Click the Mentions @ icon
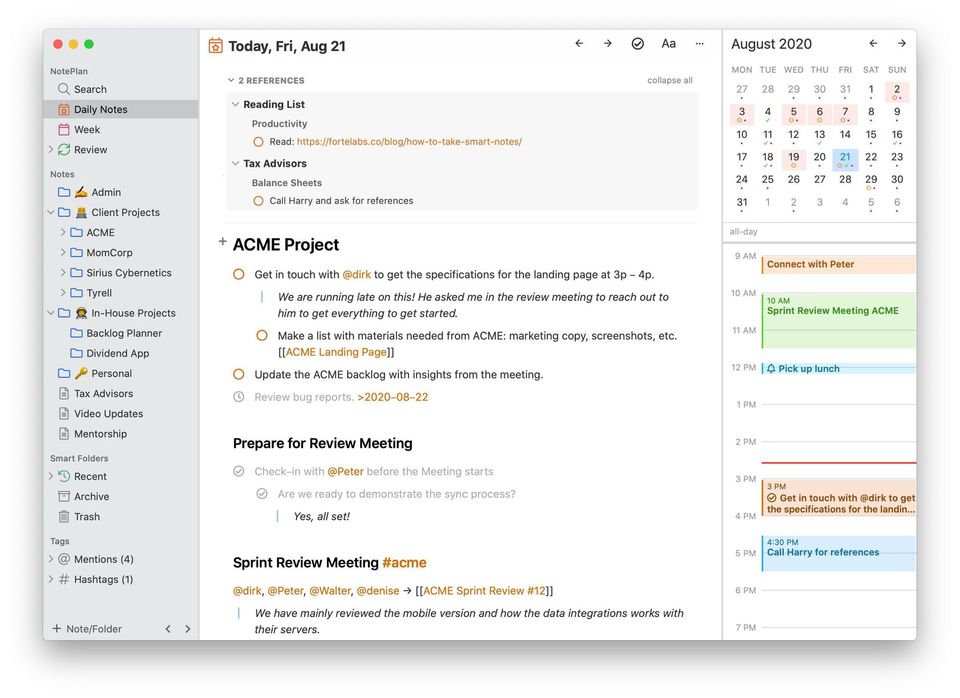Image resolution: width=960 pixels, height=698 pixels. click(64, 560)
